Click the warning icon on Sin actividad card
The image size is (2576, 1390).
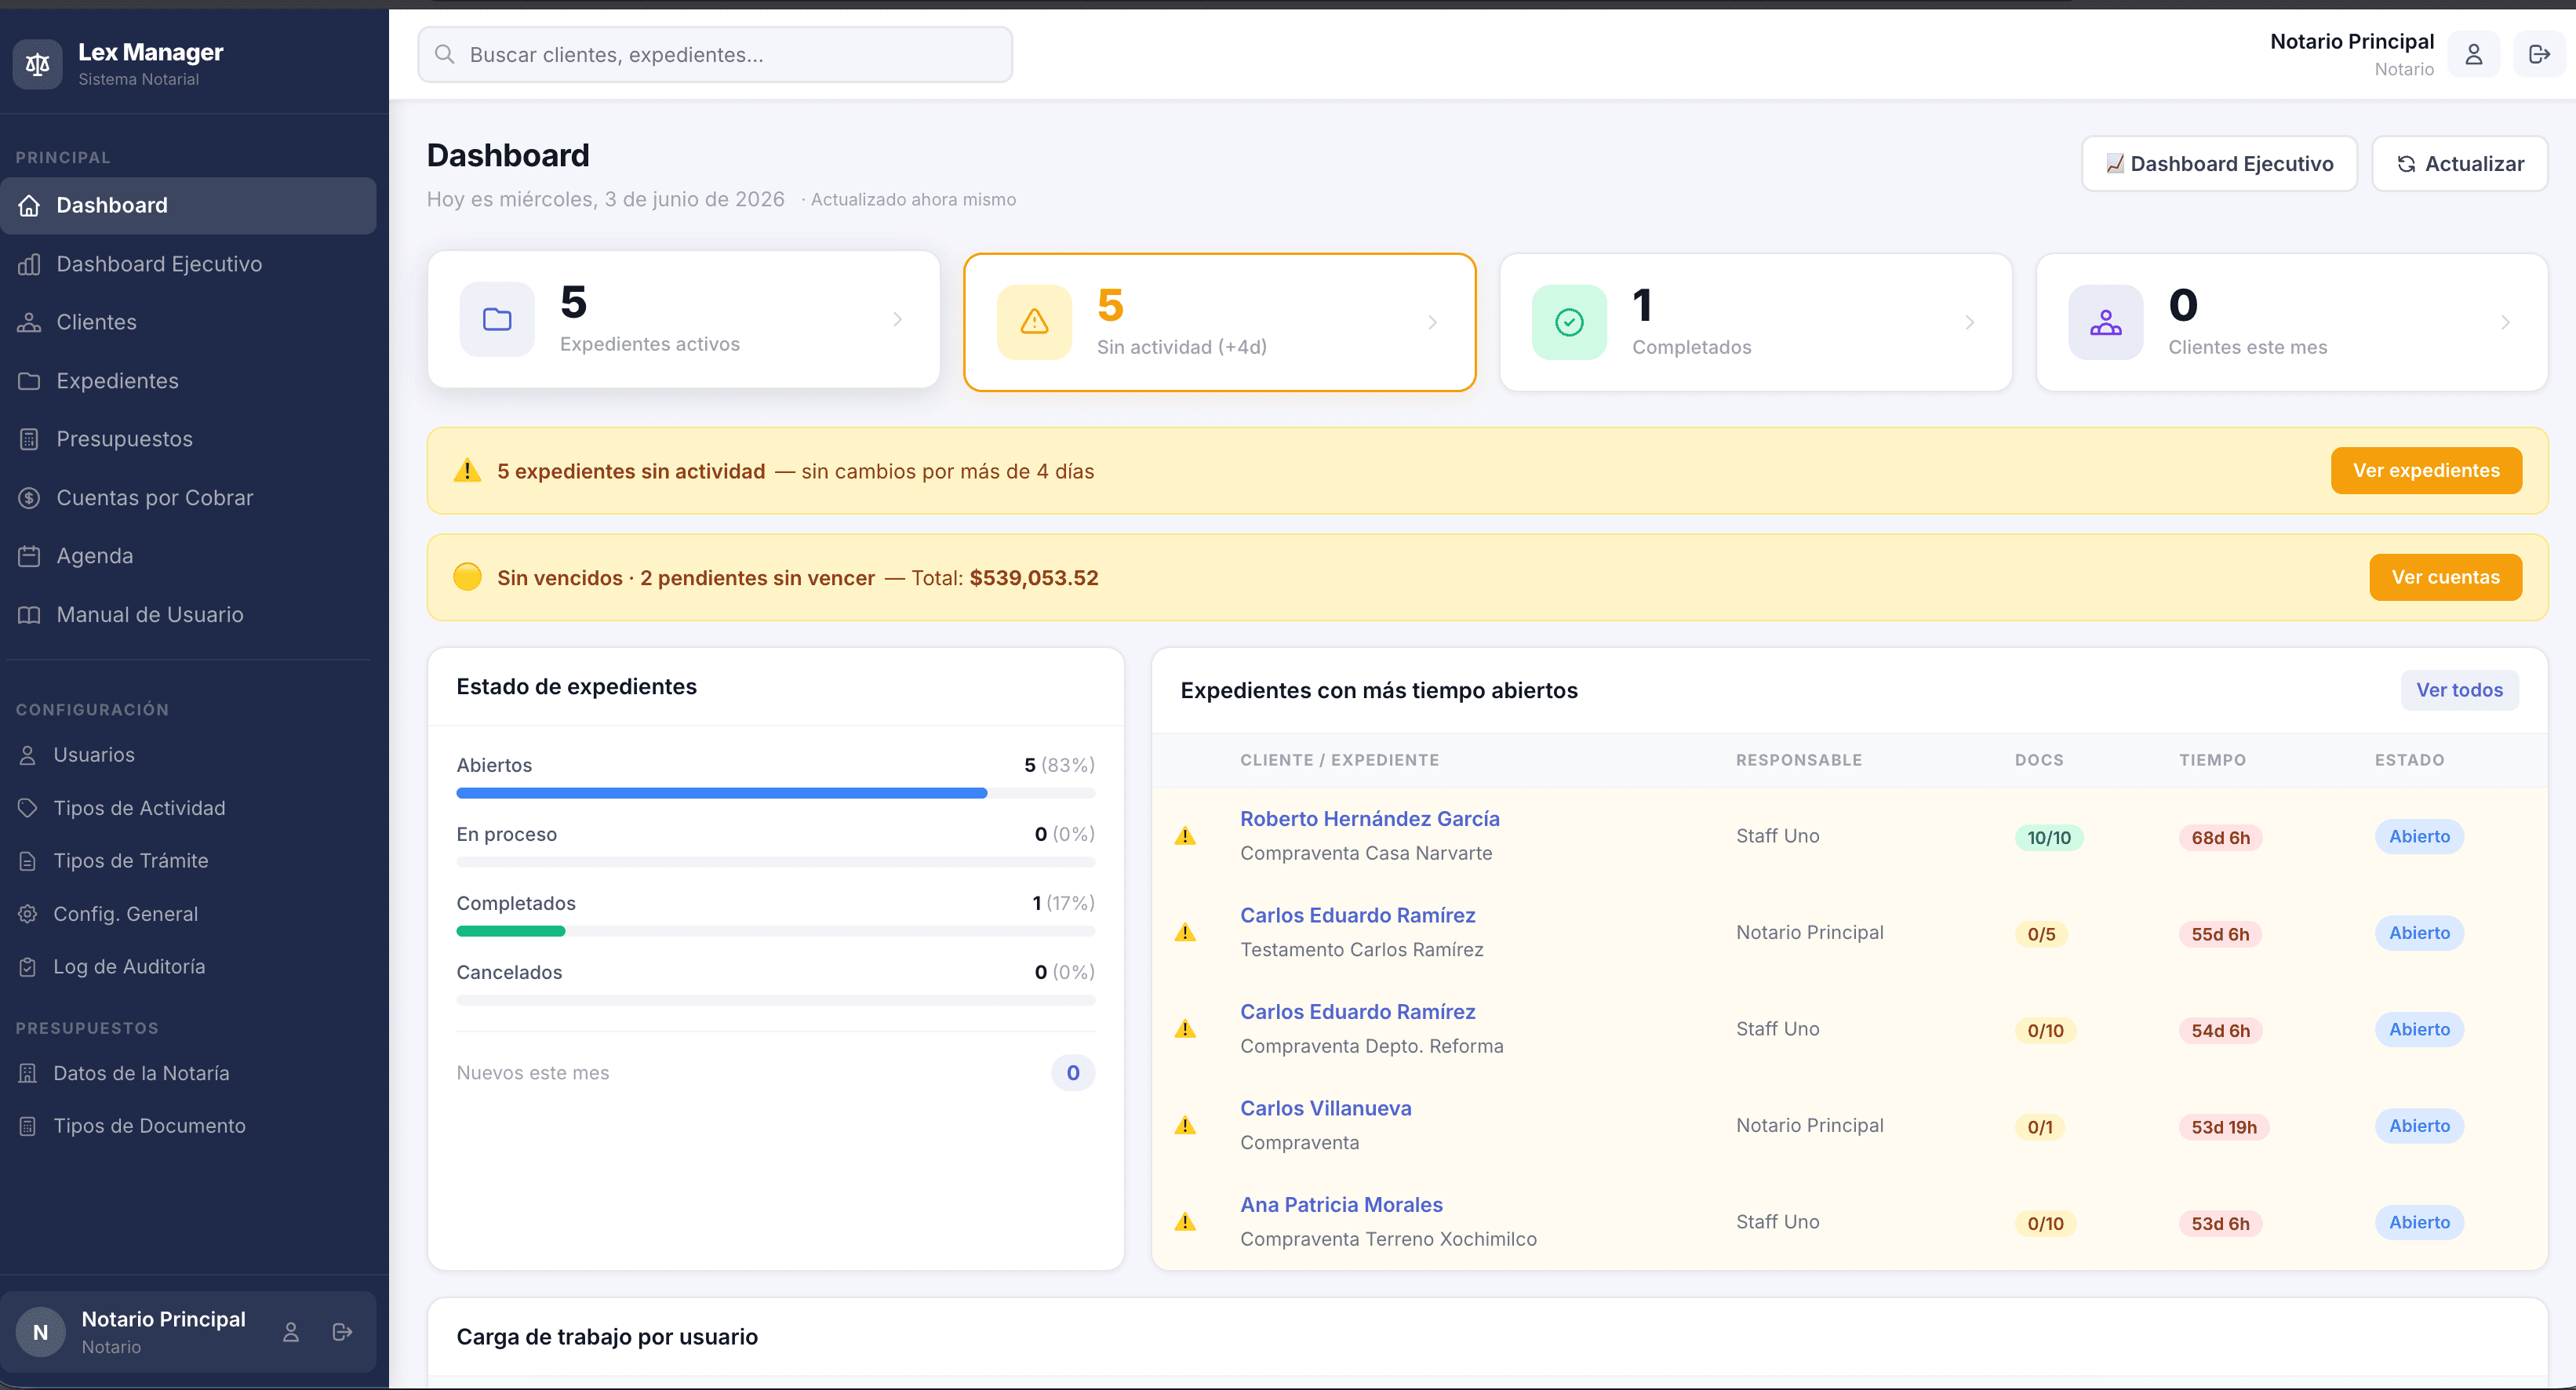point(1034,322)
